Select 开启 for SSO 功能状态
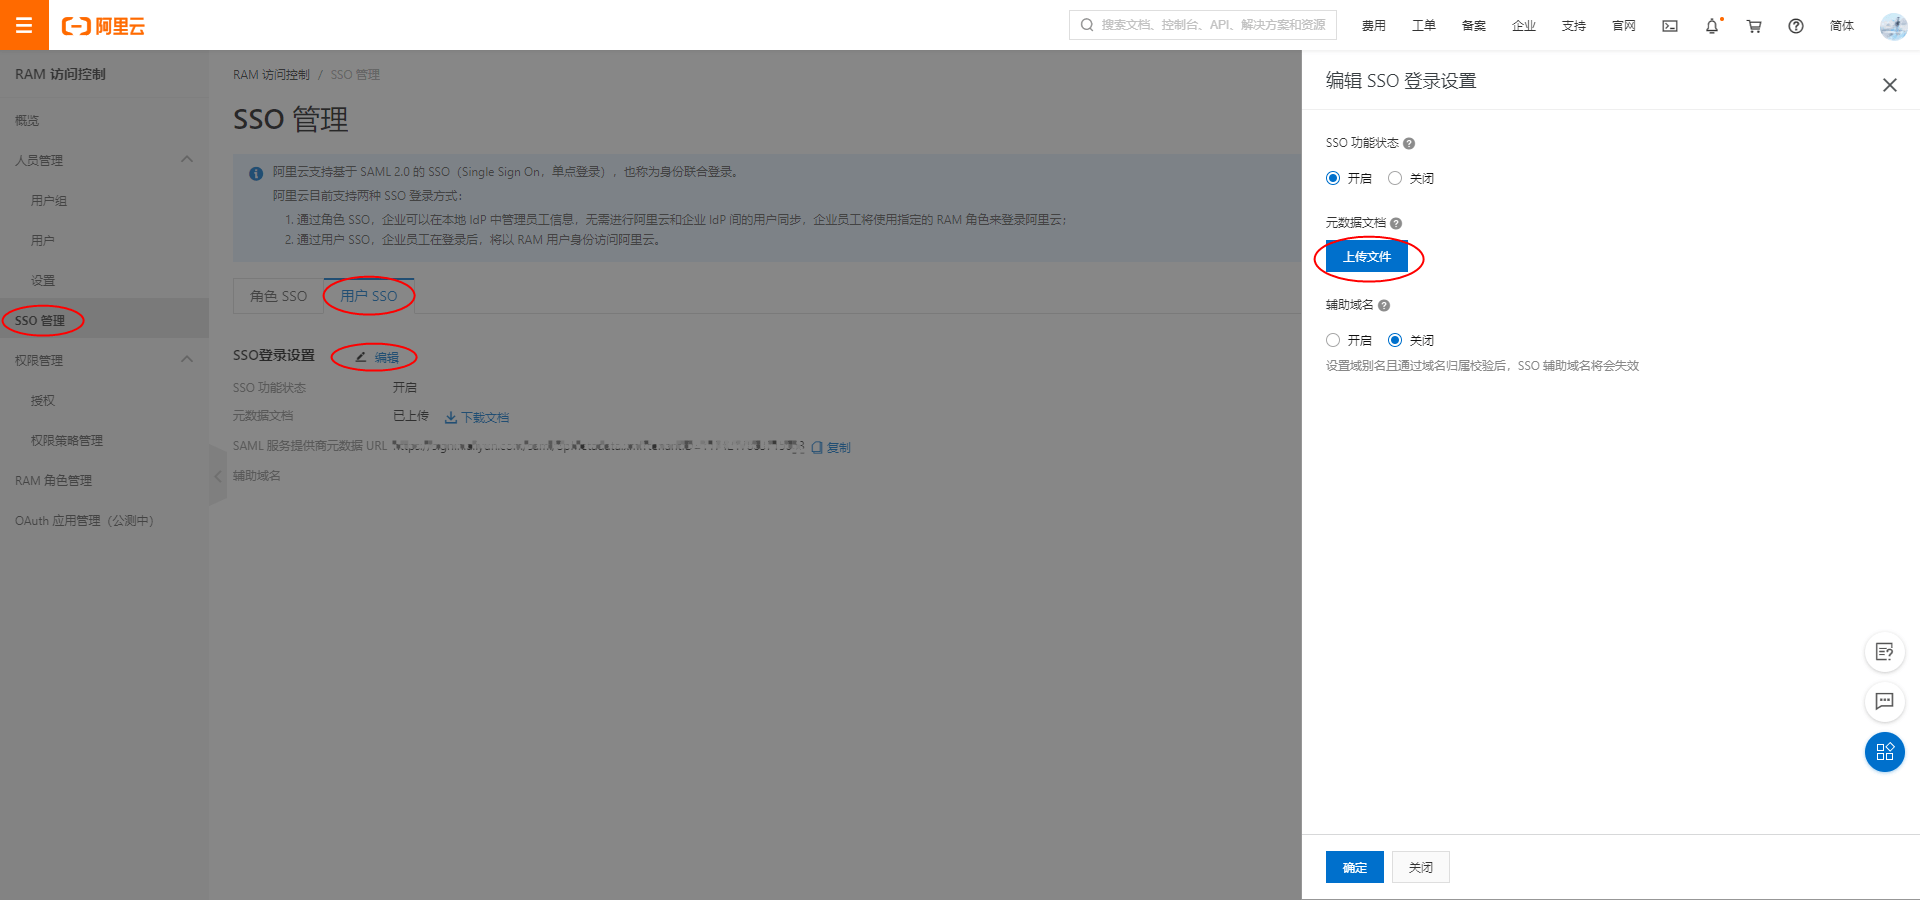Screen dimensions: 1920x900 tap(1333, 179)
